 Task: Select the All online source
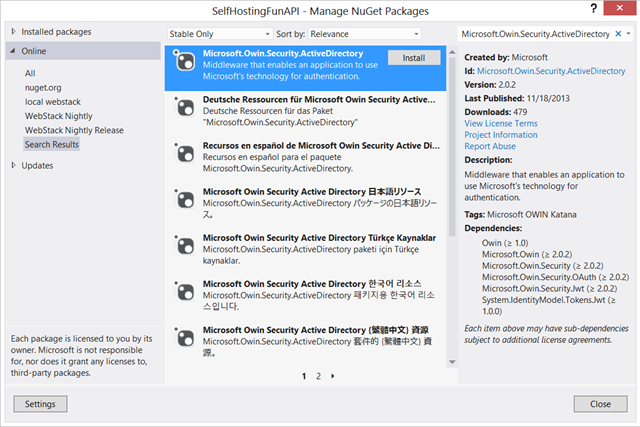click(x=30, y=73)
